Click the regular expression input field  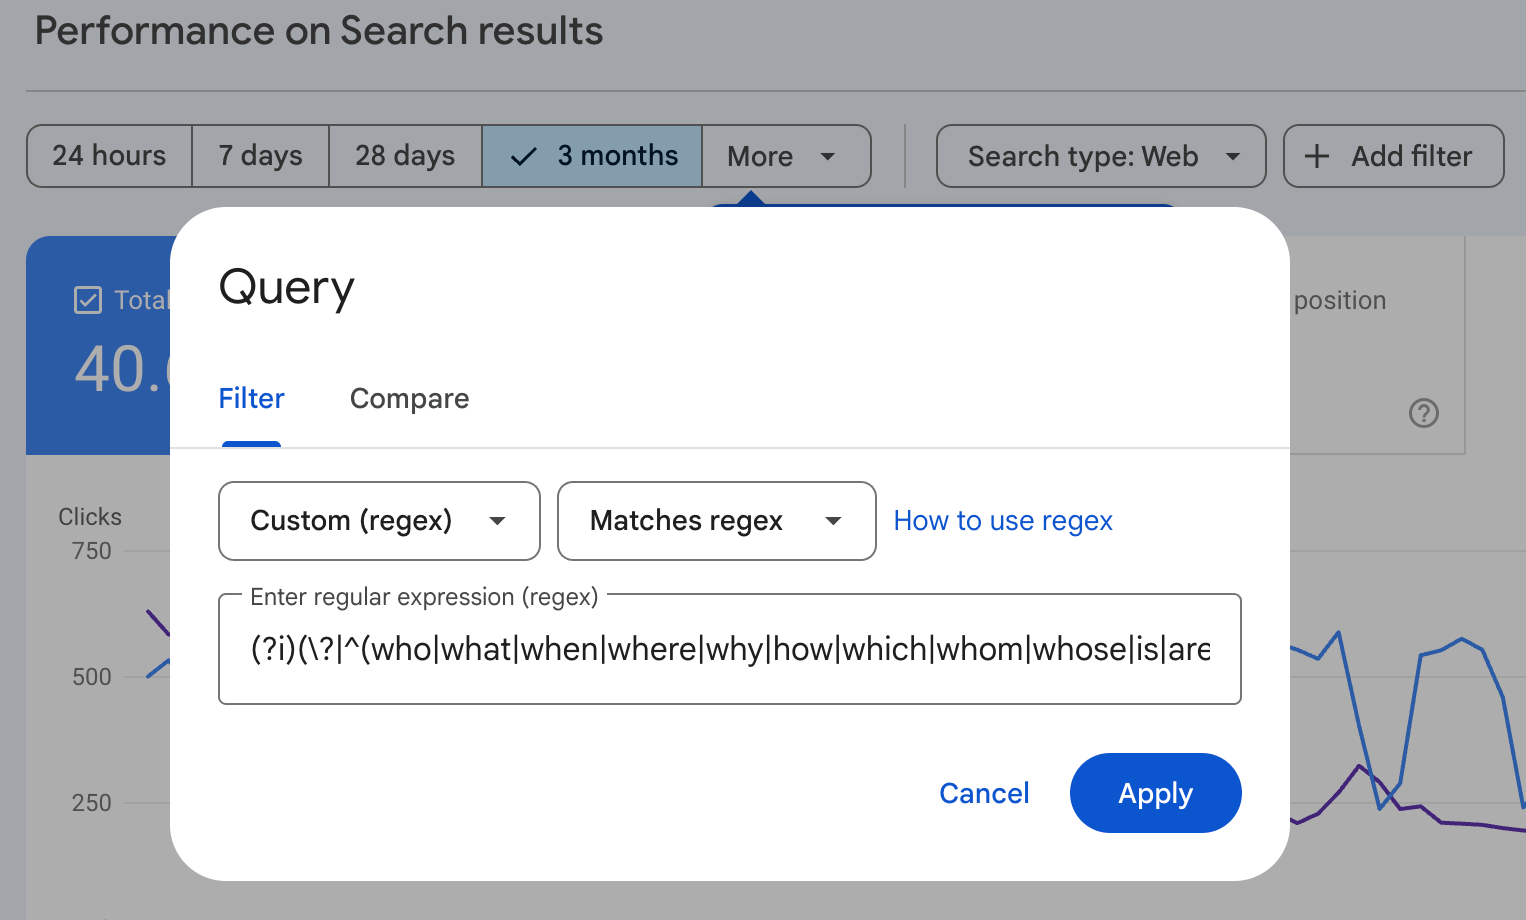click(729, 649)
